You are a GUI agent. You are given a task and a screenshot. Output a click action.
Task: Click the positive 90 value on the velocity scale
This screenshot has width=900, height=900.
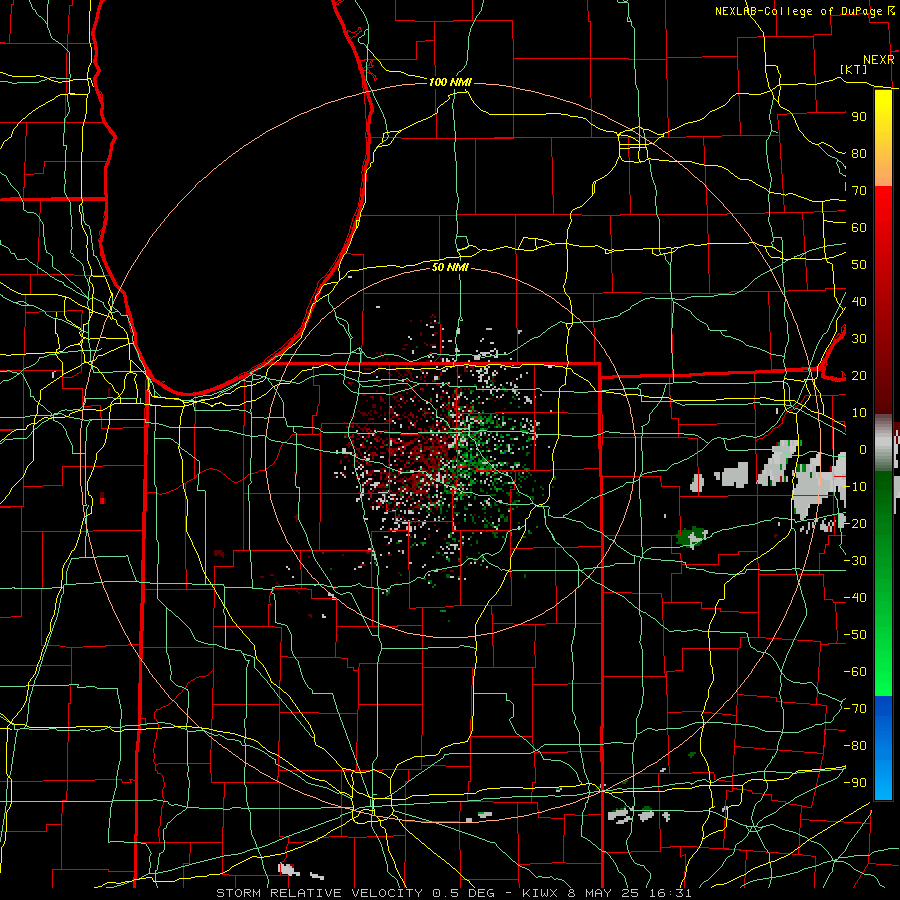point(859,117)
